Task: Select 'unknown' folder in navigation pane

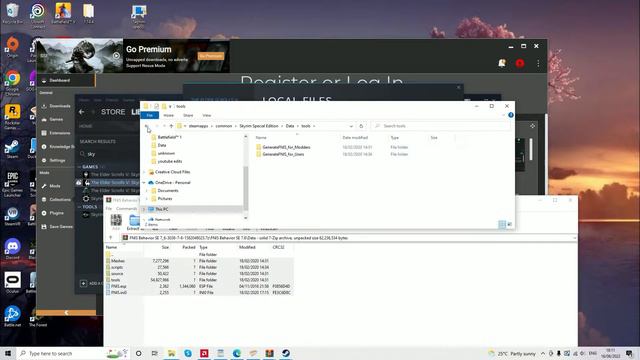Action: pos(163,153)
